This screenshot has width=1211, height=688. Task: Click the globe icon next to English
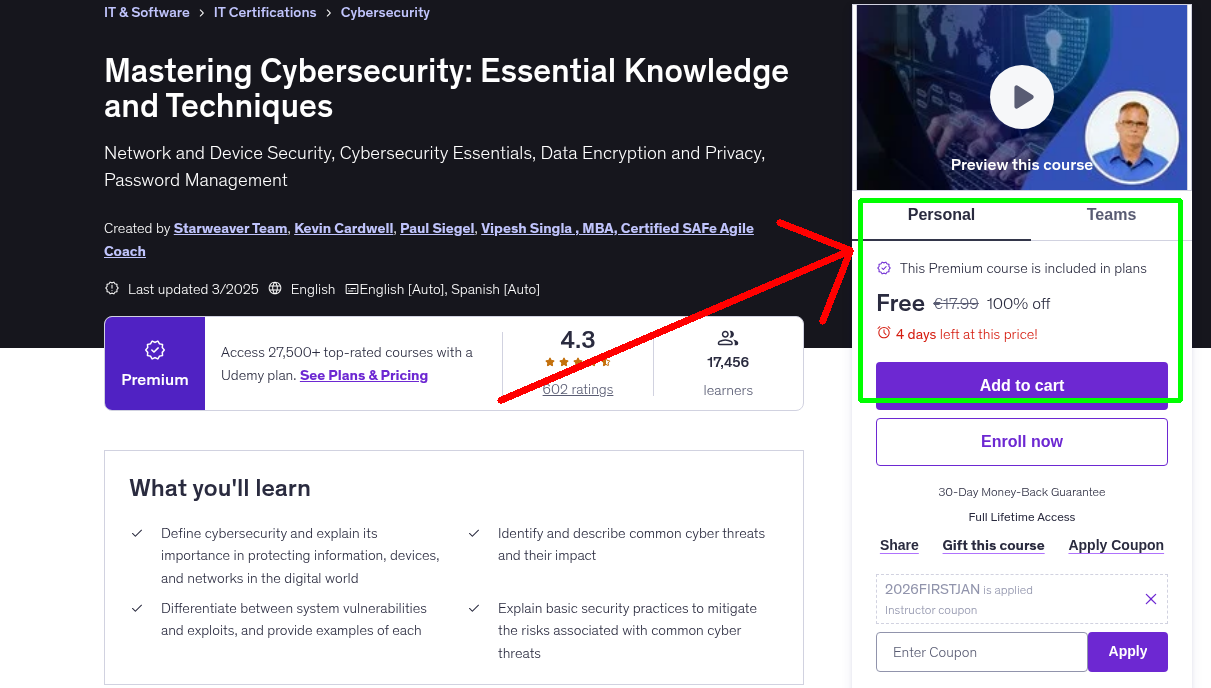(275, 289)
